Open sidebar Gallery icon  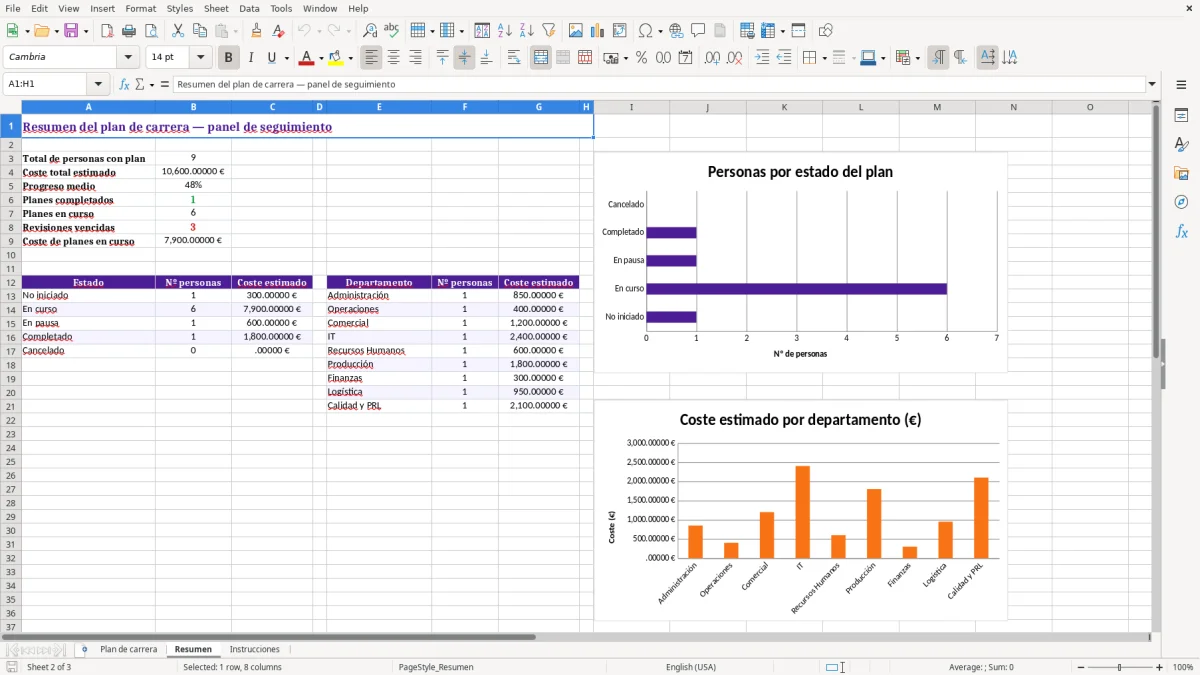(1181, 174)
